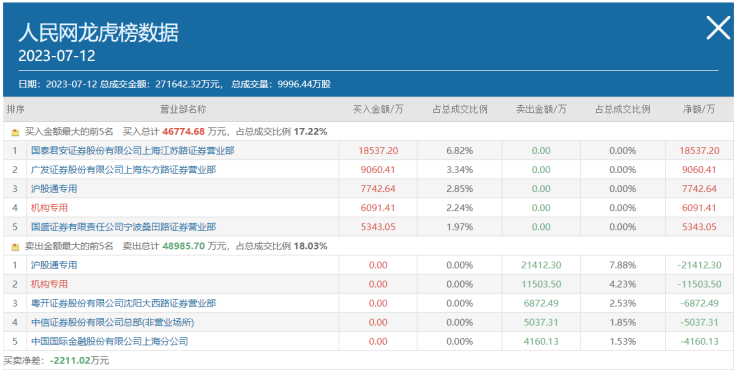This screenshot has height=374, width=737.
Task: Click net amount -5037.31
Action: tap(699, 322)
